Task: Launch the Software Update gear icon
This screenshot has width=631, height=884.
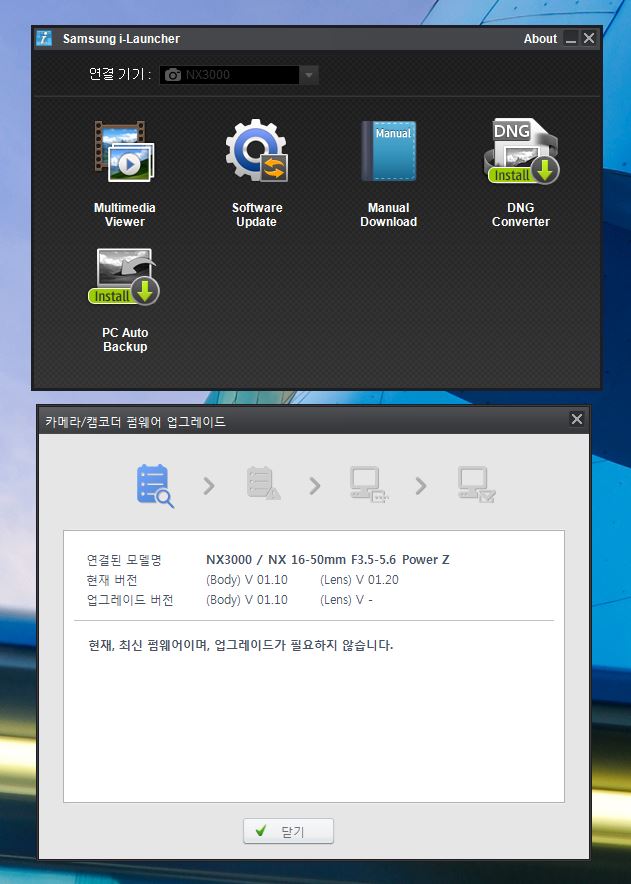Action: click(x=257, y=151)
